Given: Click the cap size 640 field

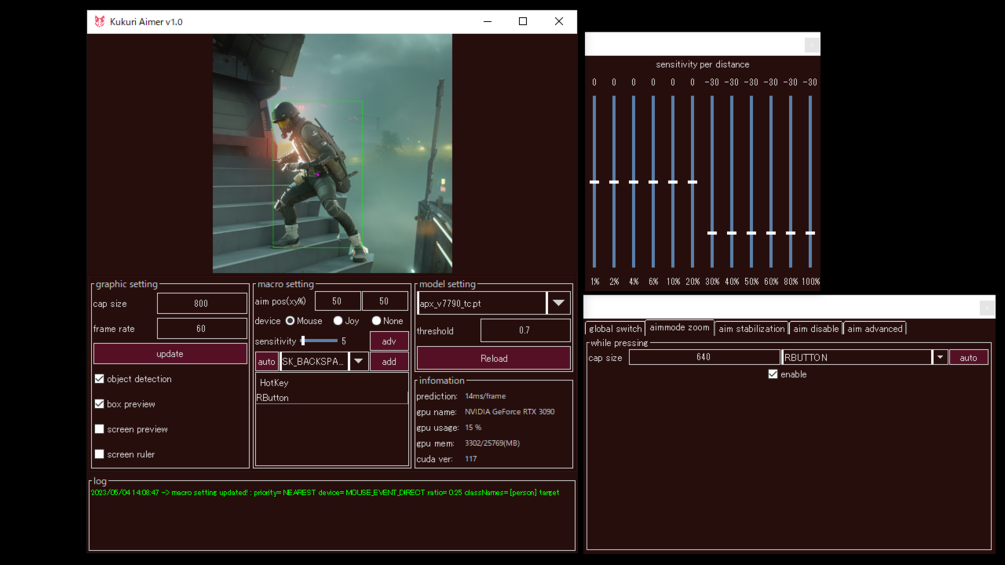Looking at the screenshot, I should coord(704,357).
